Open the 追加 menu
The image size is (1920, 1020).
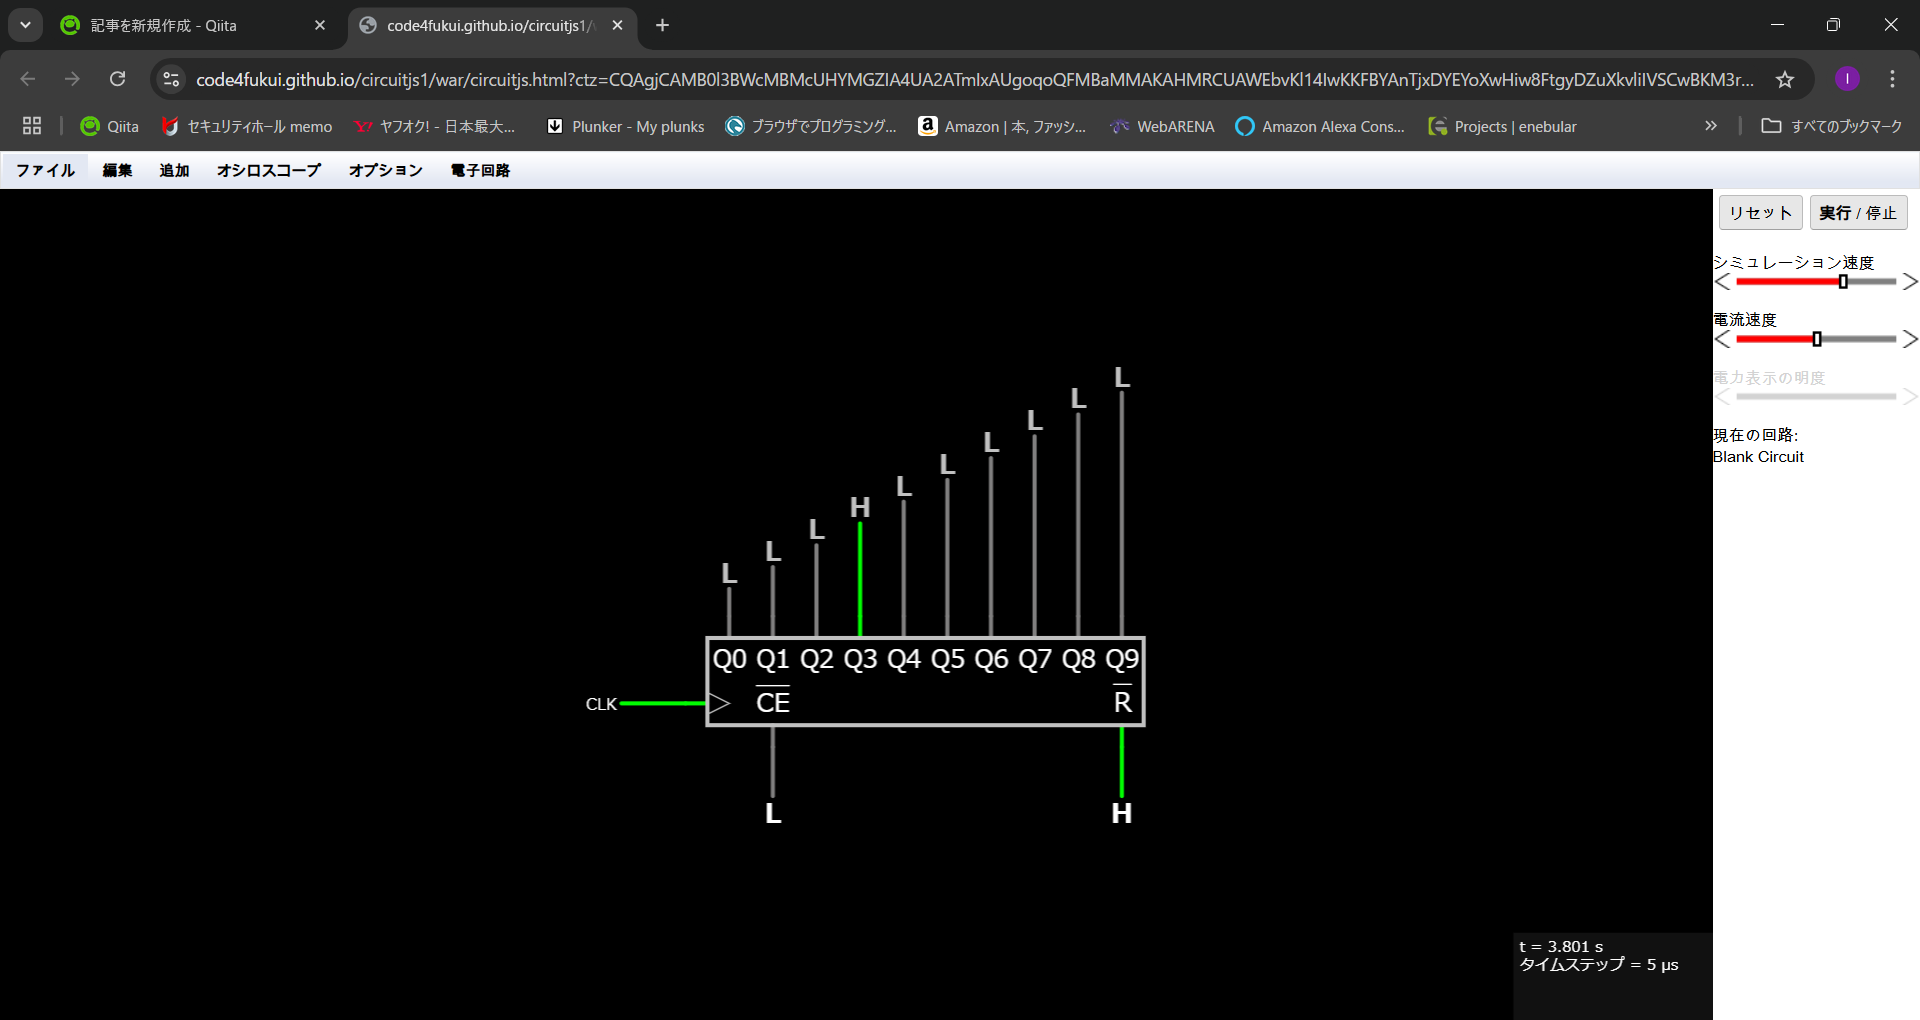(x=174, y=170)
